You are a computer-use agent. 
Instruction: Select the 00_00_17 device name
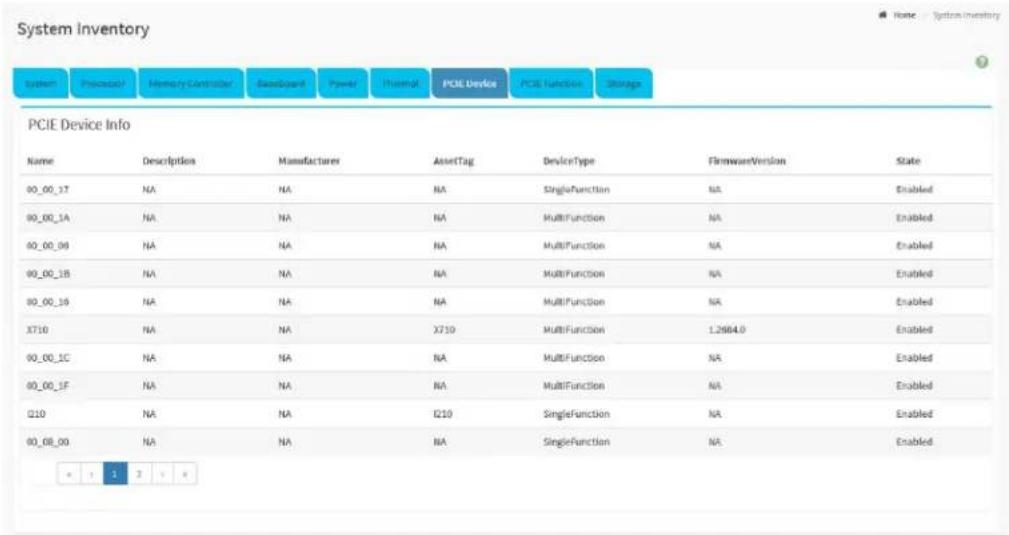click(x=48, y=190)
